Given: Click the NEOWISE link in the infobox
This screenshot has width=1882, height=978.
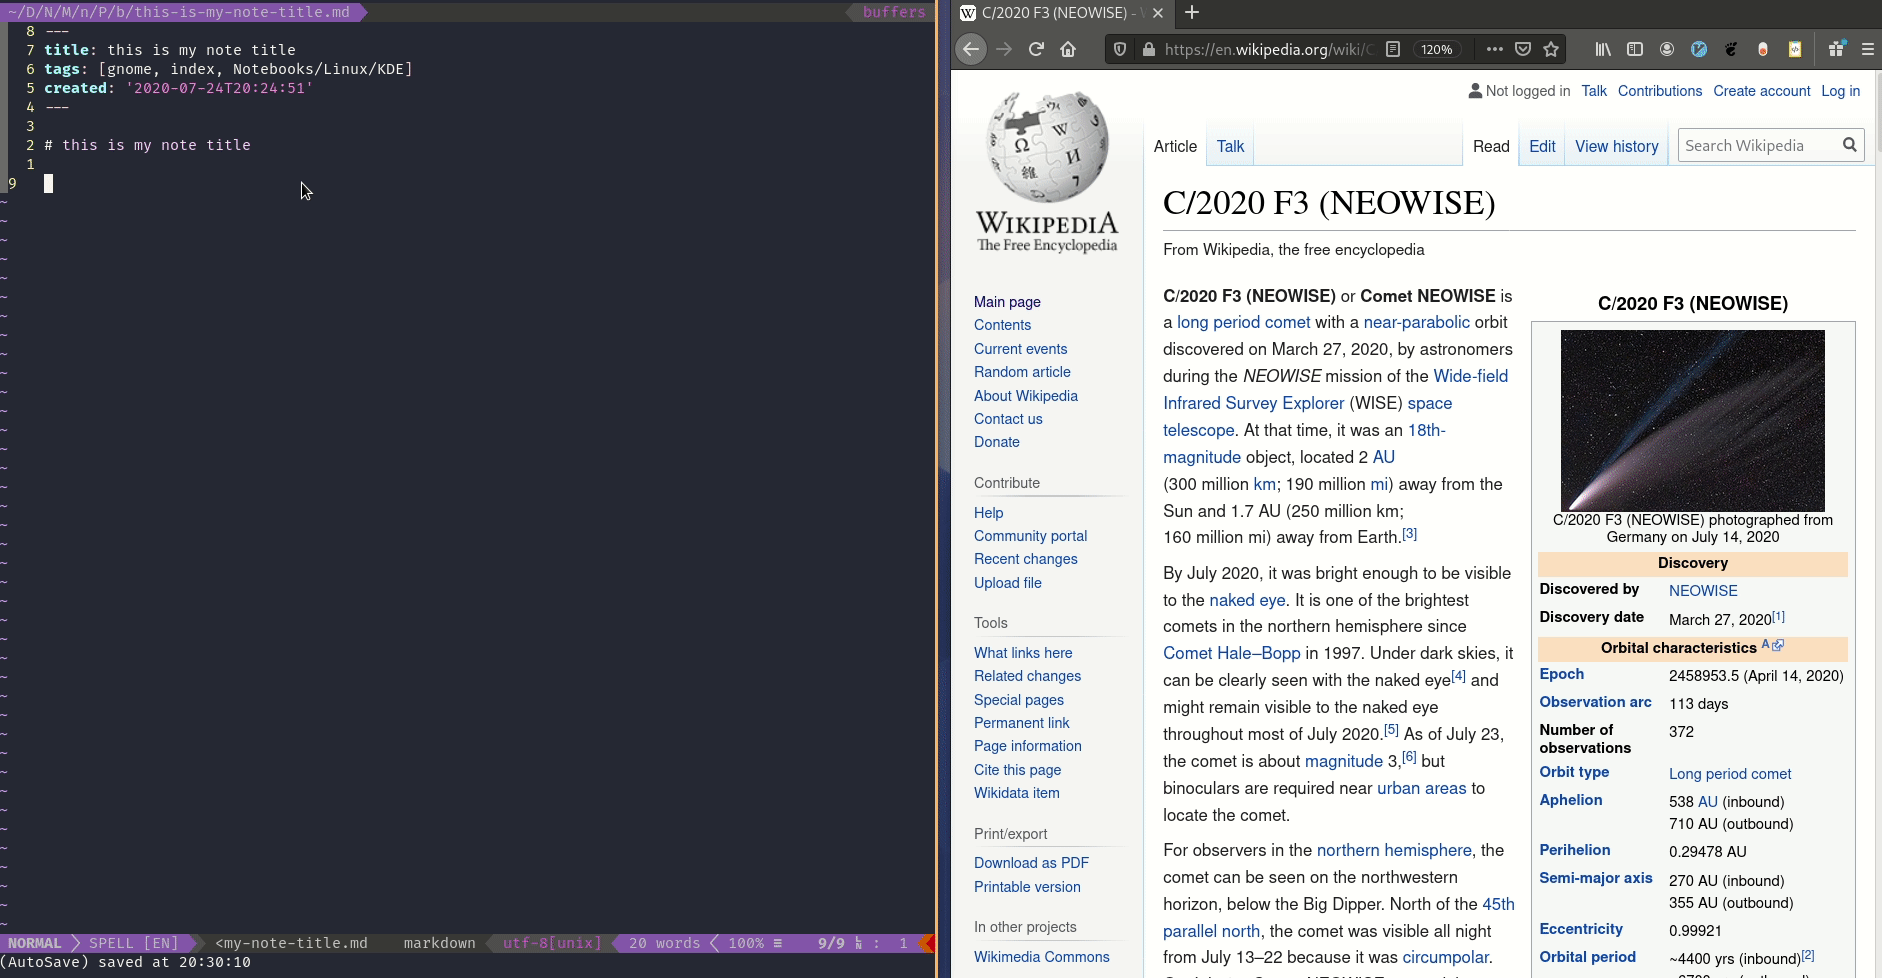Looking at the screenshot, I should pyautogui.click(x=1703, y=591).
